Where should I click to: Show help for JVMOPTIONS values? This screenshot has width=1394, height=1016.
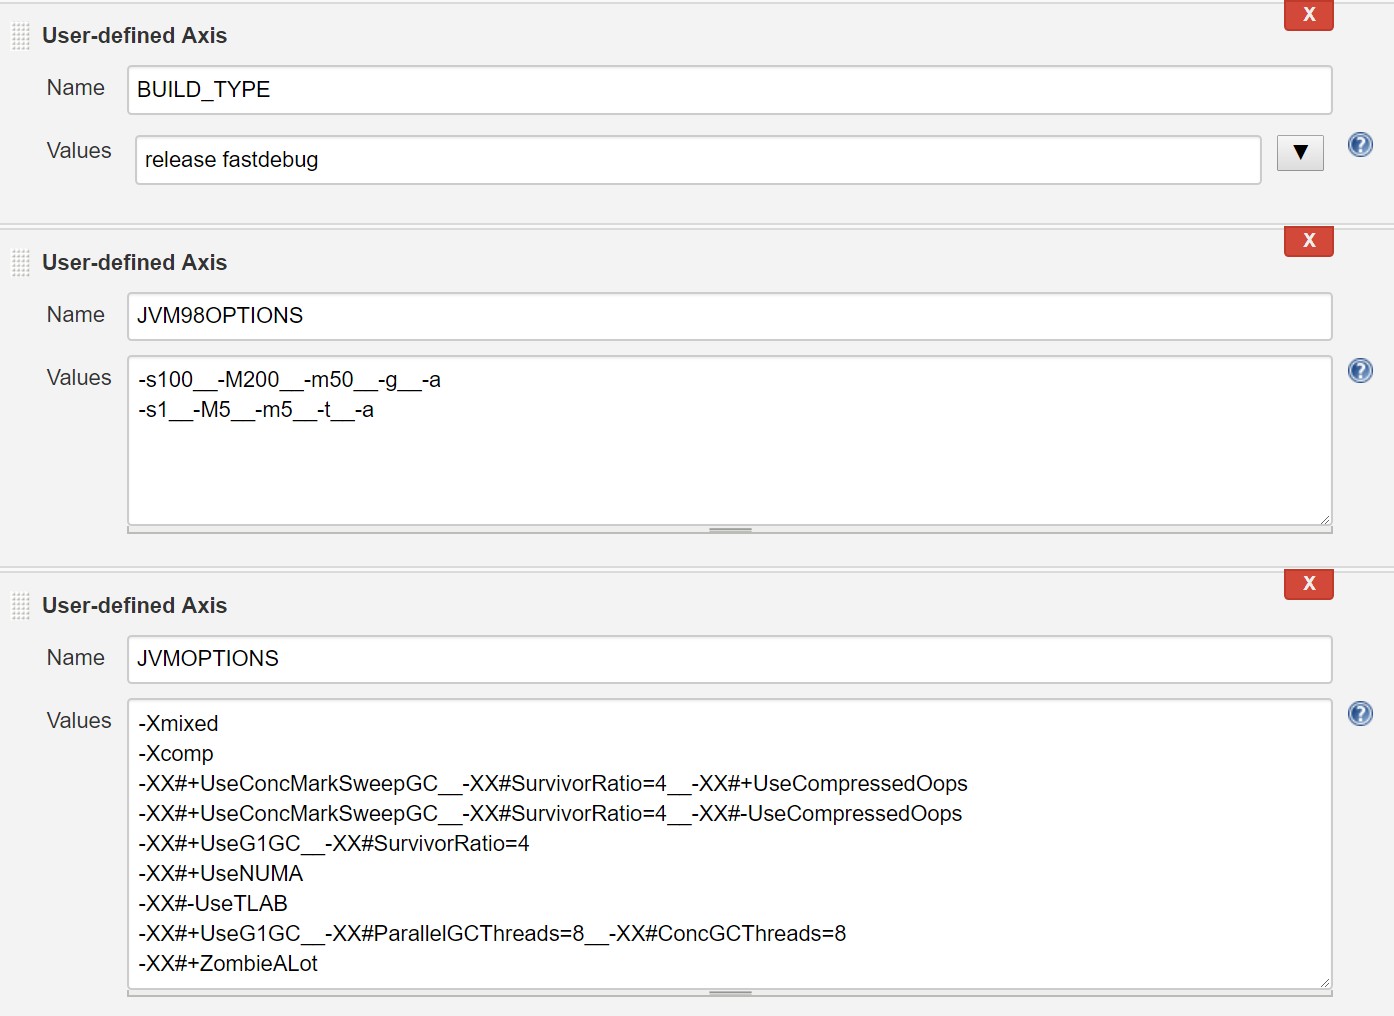point(1360,714)
